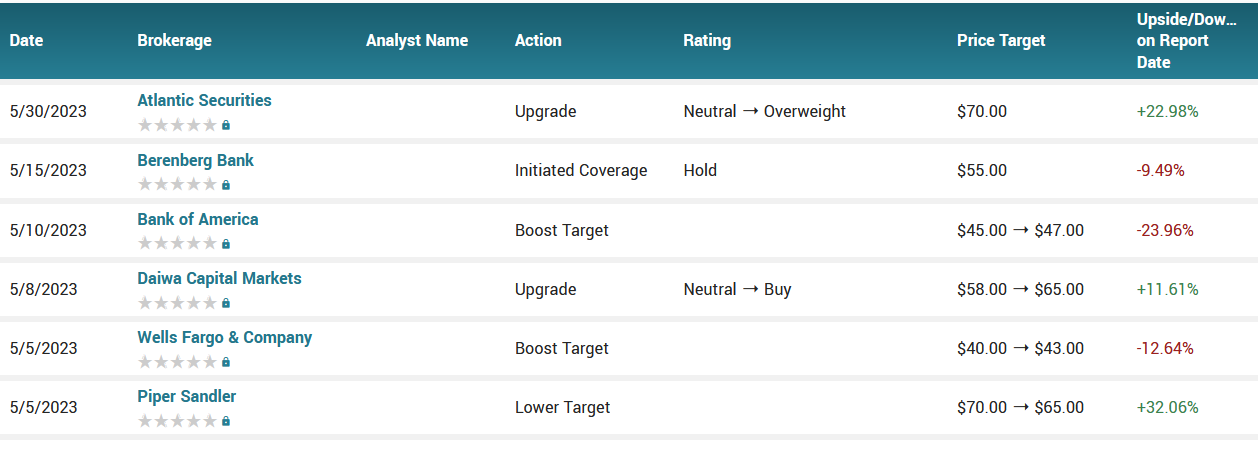Click the lock icon under Berenberg Bank

click(226, 185)
